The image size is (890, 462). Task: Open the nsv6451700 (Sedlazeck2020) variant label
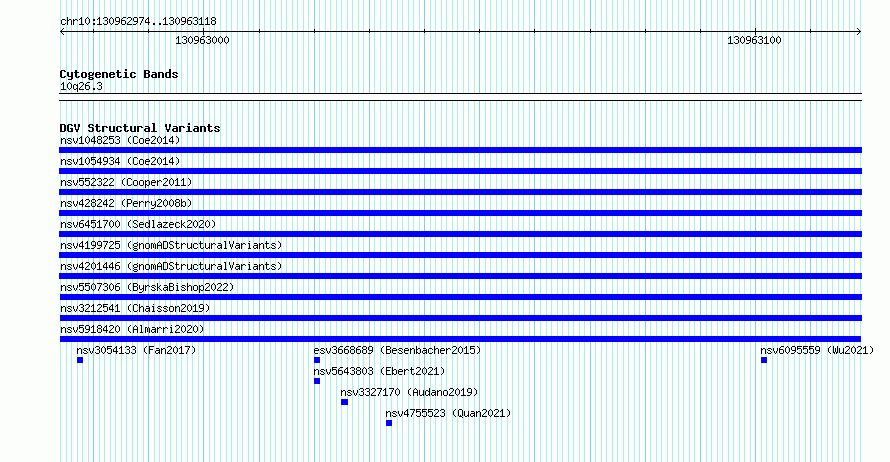pos(138,224)
